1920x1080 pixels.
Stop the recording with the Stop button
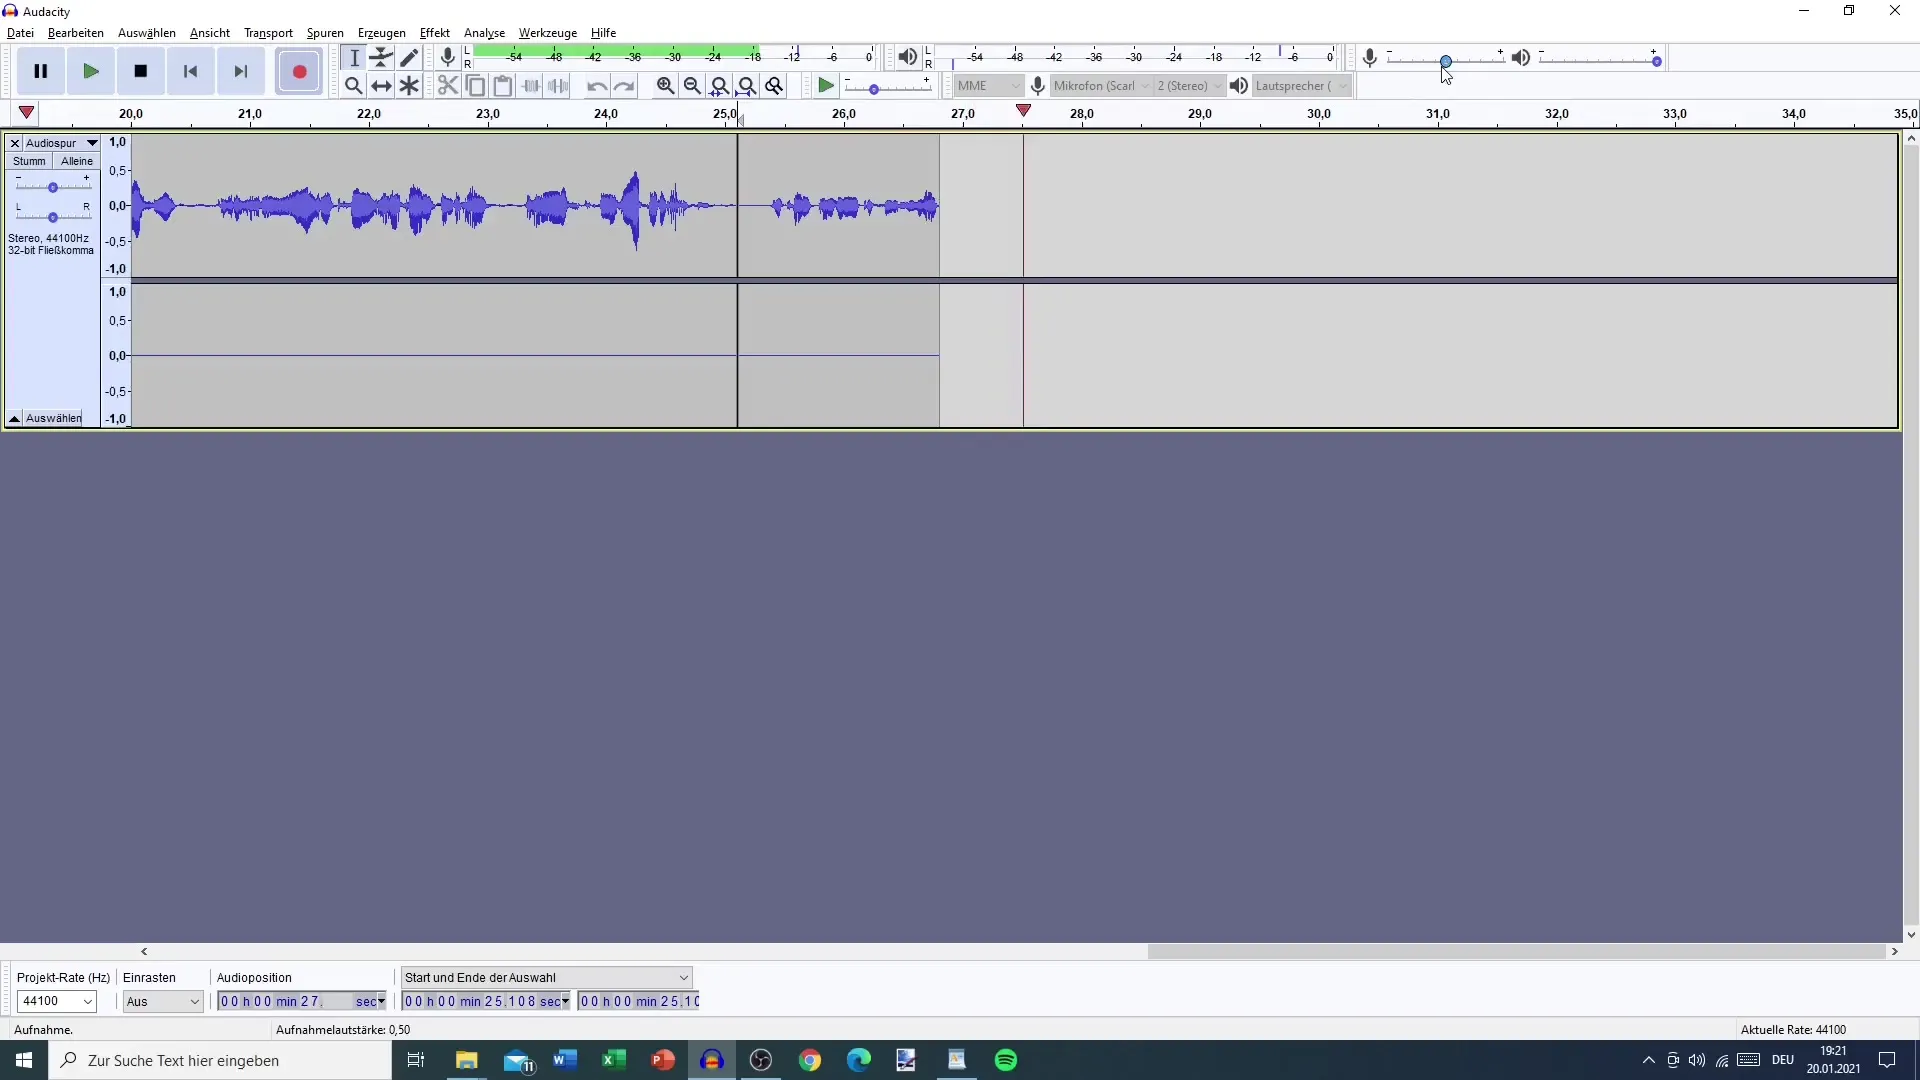click(141, 71)
